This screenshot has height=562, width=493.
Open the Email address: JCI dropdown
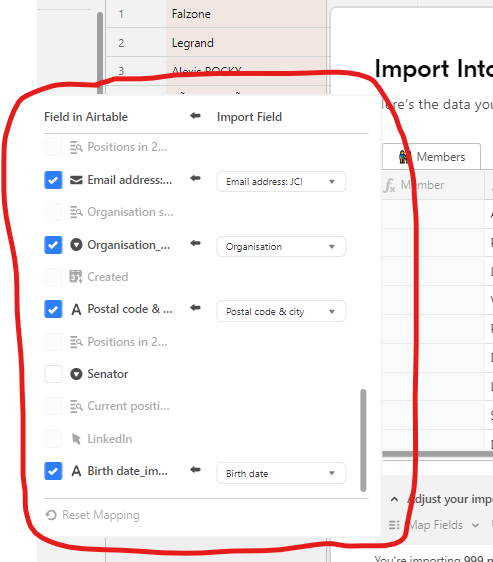tap(281, 182)
